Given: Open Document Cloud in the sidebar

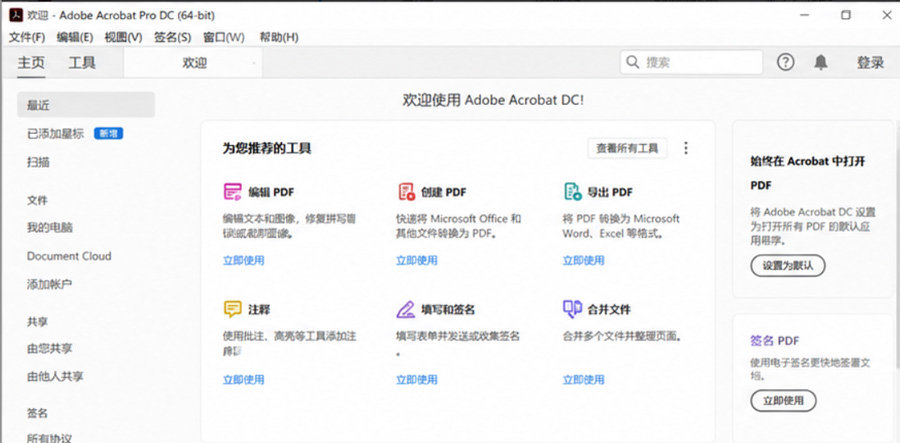Looking at the screenshot, I should click(69, 256).
